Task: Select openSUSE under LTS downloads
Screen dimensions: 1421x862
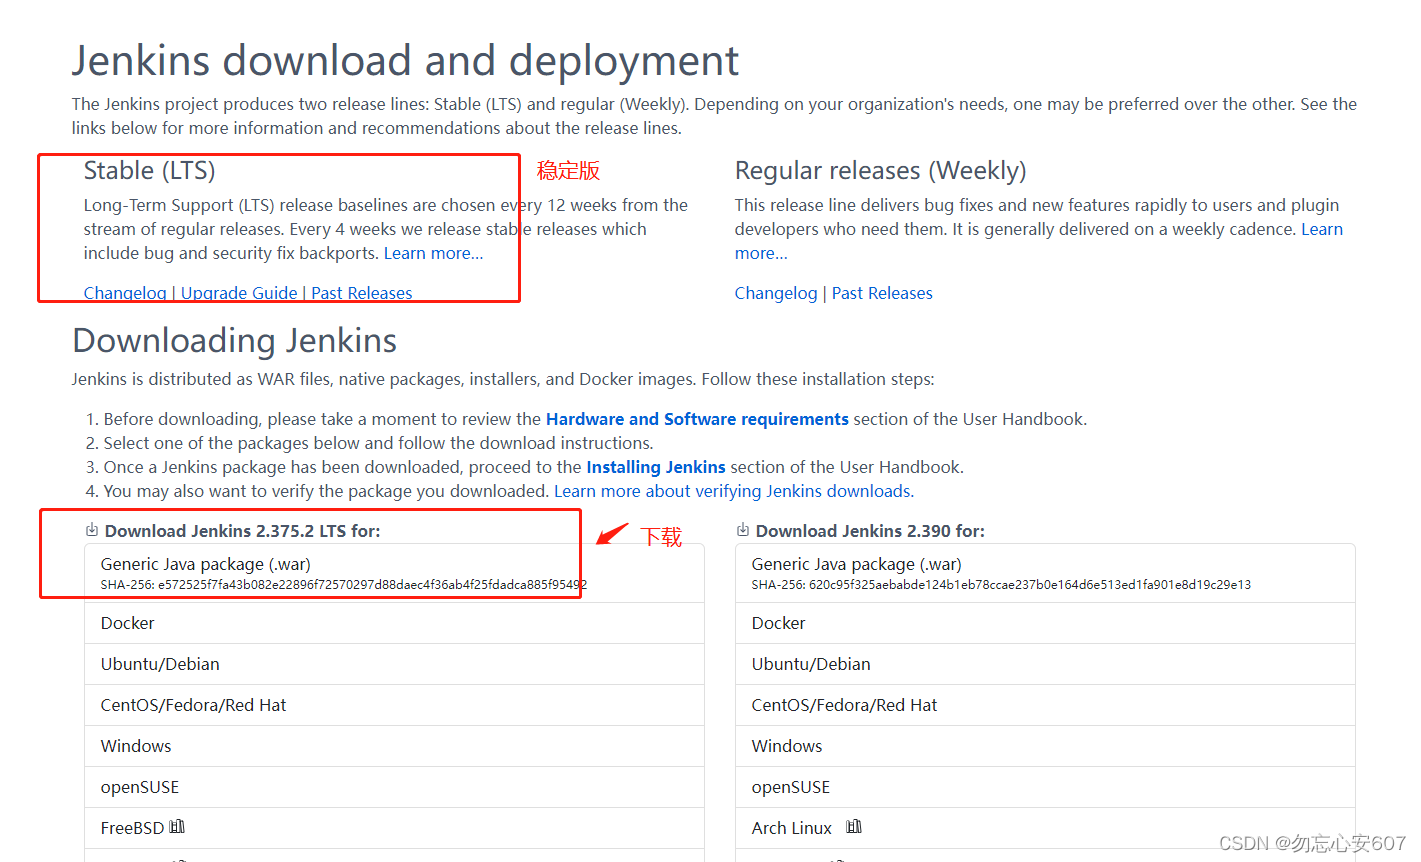Action: pos(394,787)
